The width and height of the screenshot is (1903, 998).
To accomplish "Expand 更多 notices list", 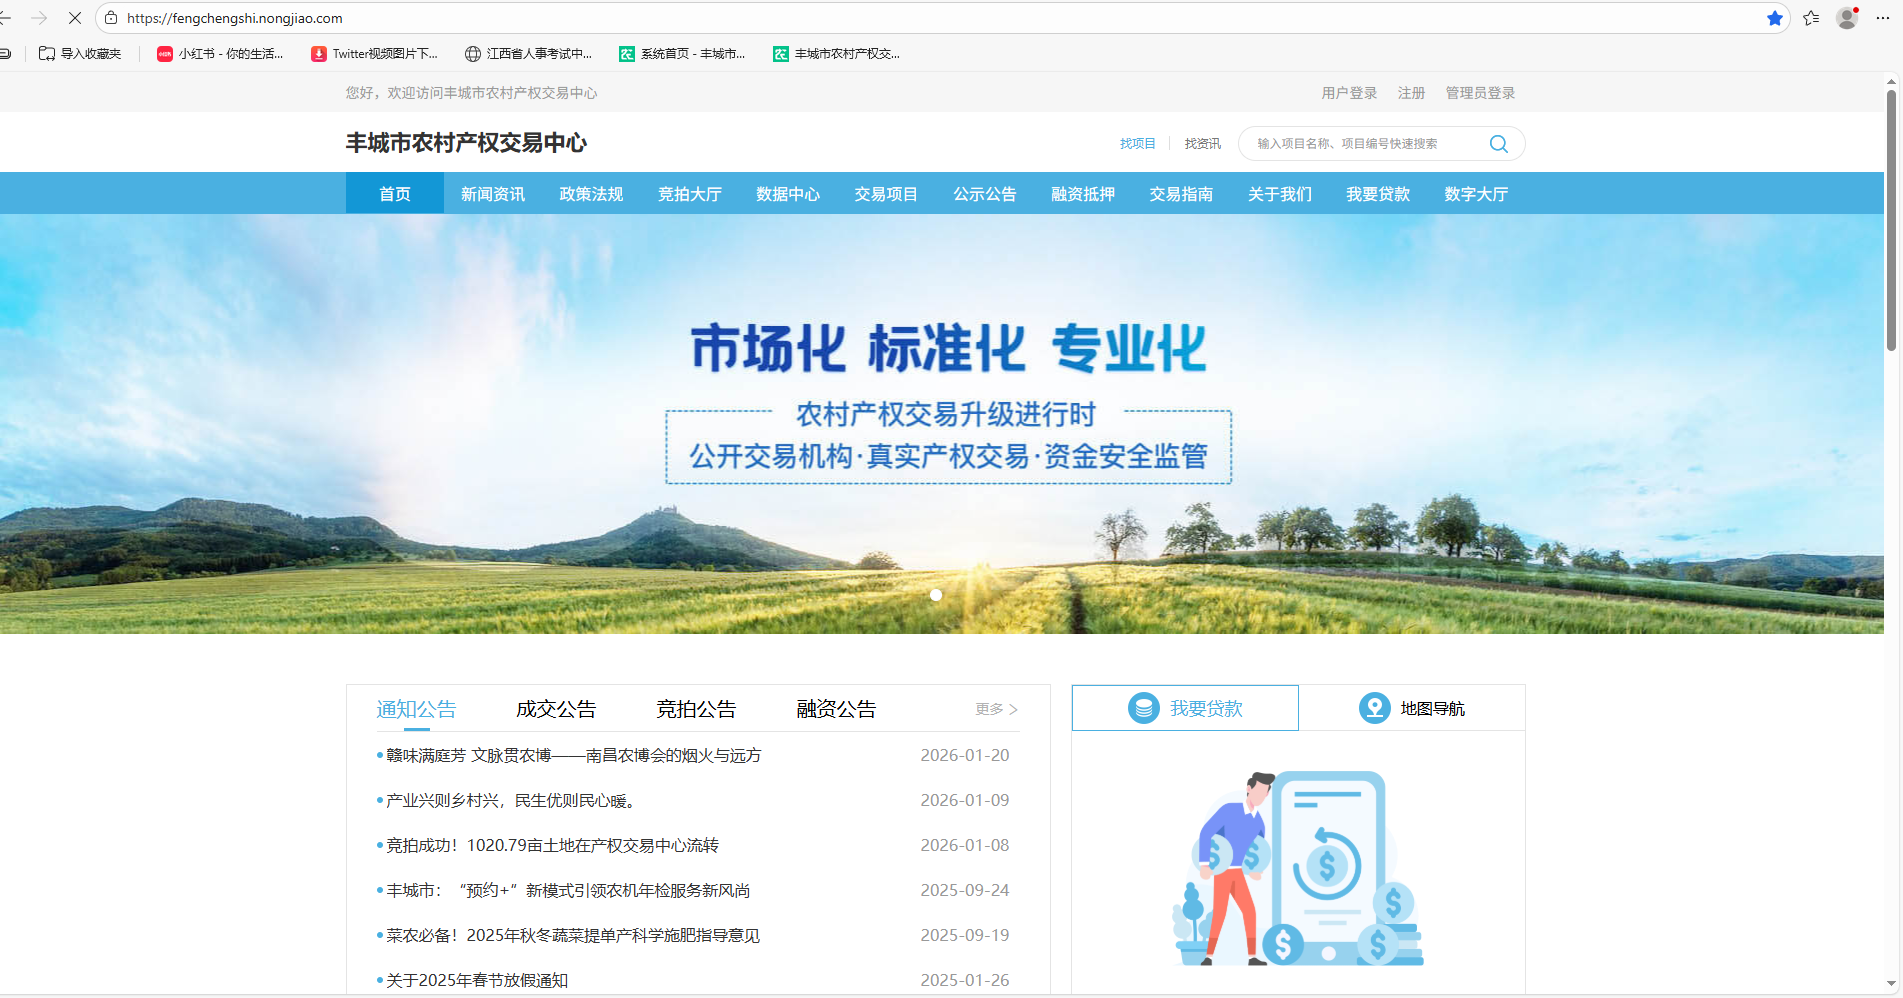I will (x=996, y=709).
